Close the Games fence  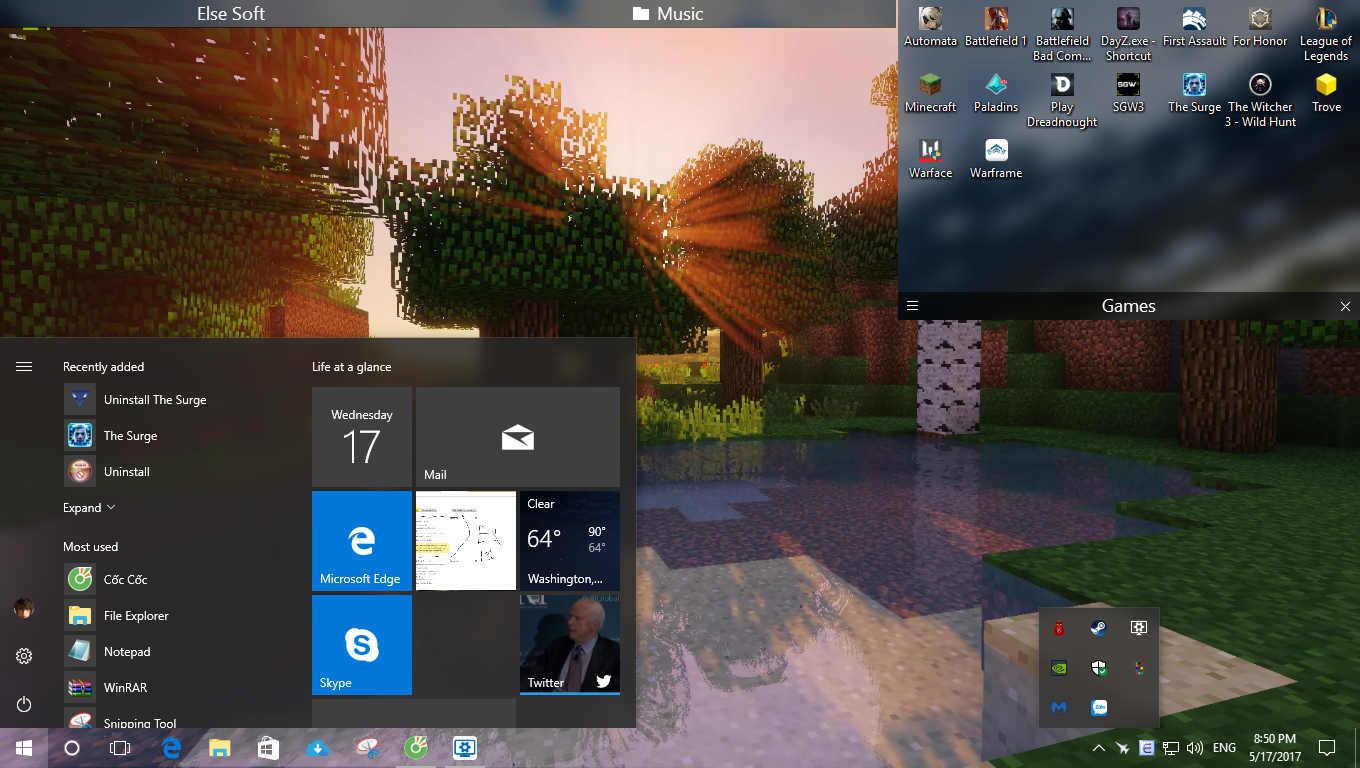(x=1345, y=306)
